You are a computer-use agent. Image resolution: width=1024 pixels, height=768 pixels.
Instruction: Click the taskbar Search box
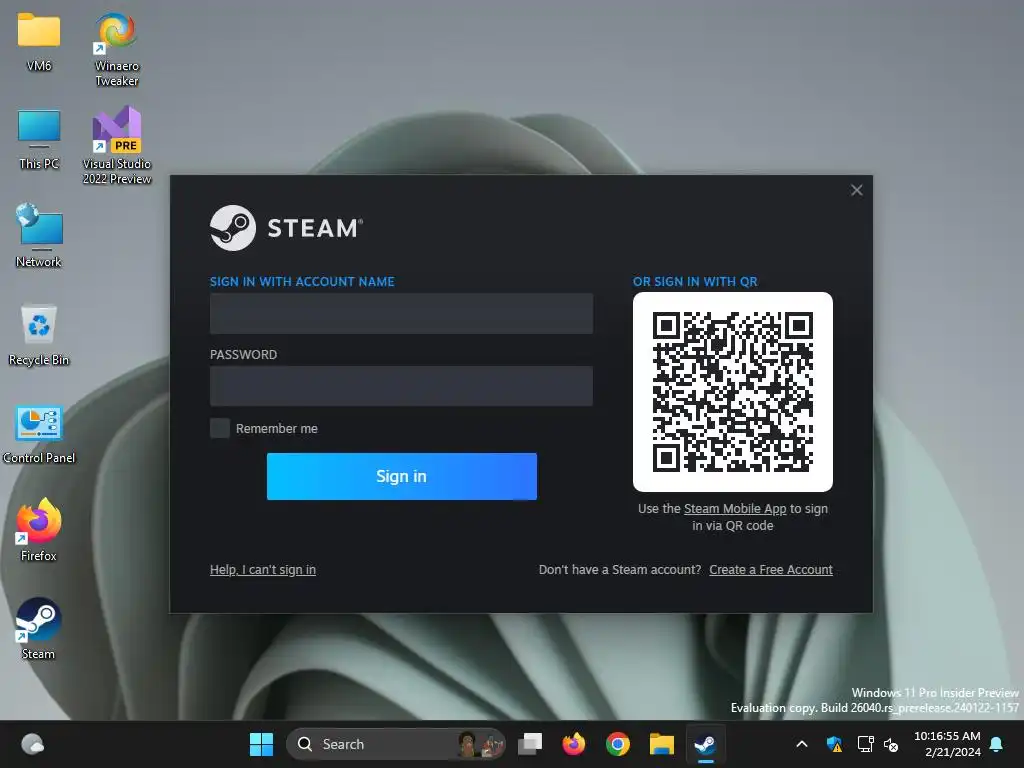(x=396, y=744)
